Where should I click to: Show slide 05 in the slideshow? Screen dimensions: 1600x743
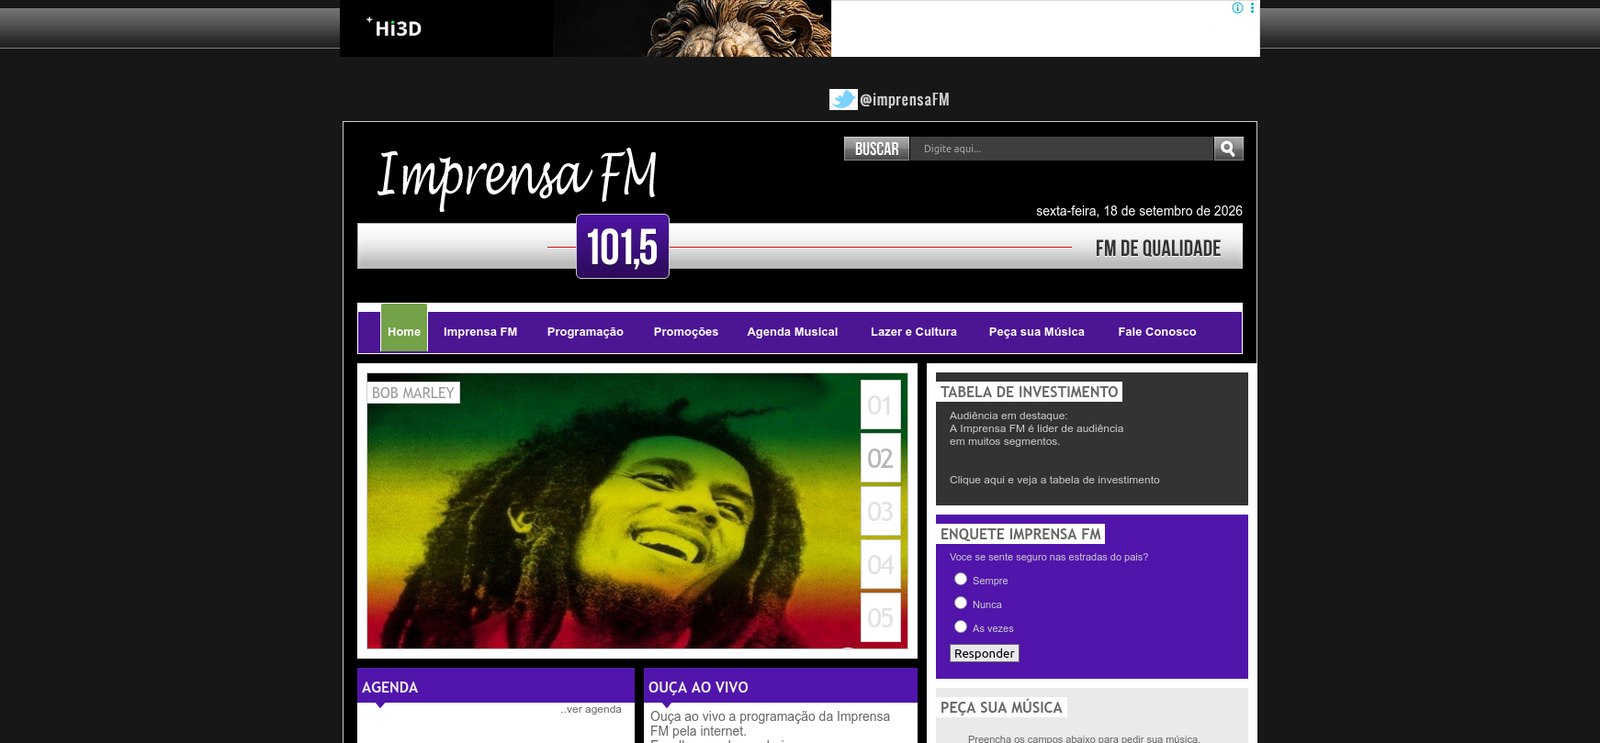[880, 617]
